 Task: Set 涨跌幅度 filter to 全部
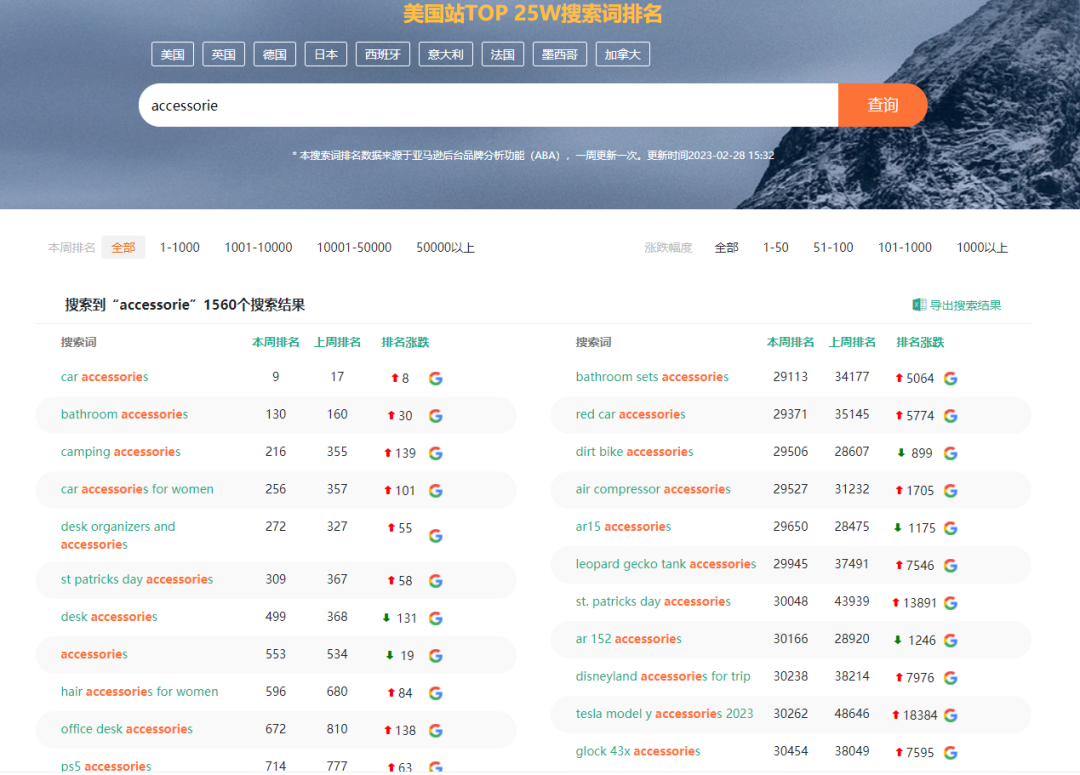coord(726,247)
